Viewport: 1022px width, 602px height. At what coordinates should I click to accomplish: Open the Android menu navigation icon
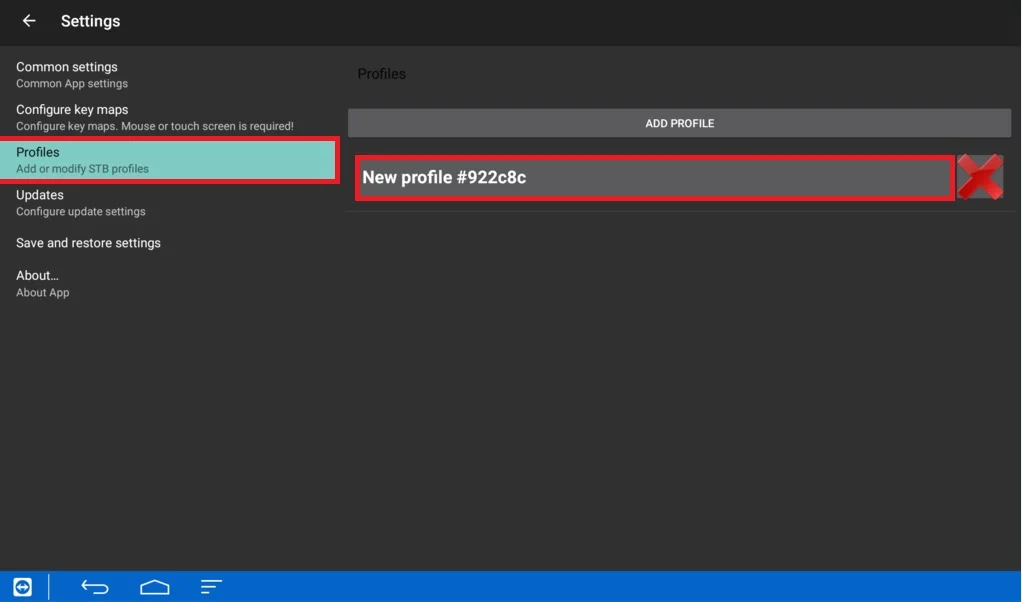pyautogui.click(x=211, y=587)
